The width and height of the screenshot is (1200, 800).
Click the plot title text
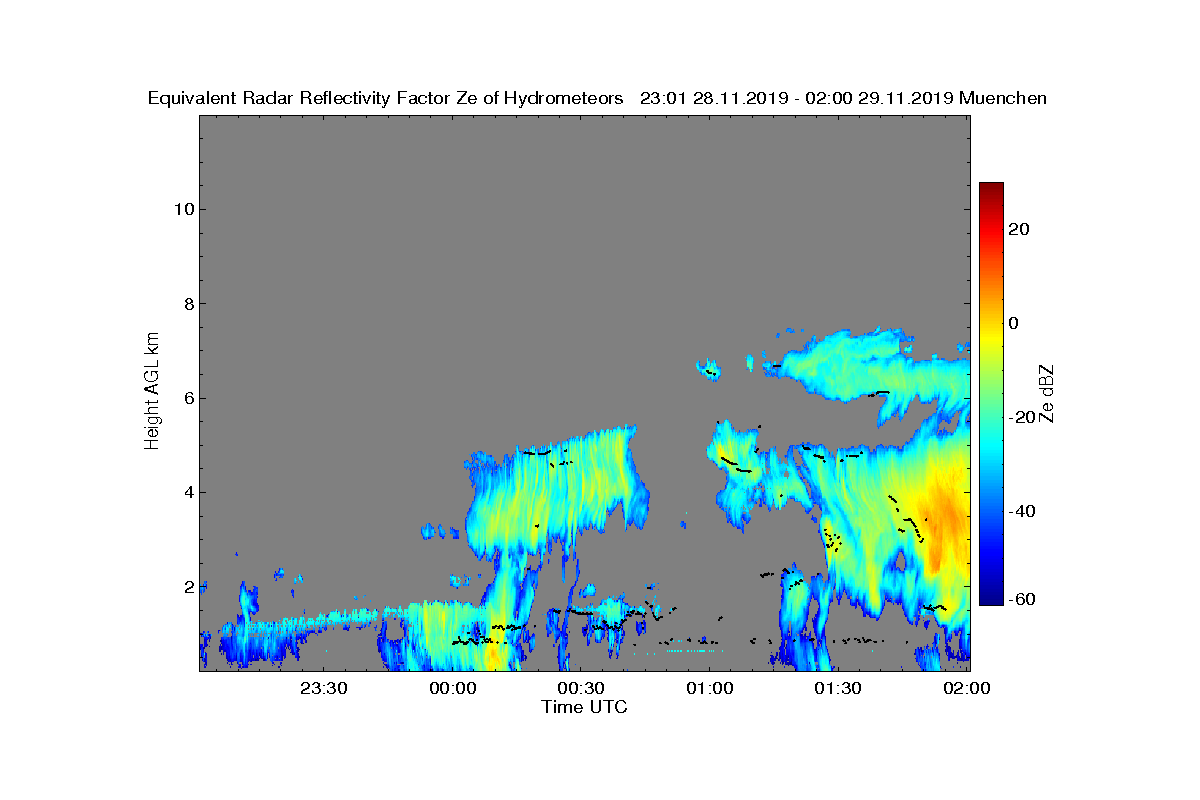point(597,98)
